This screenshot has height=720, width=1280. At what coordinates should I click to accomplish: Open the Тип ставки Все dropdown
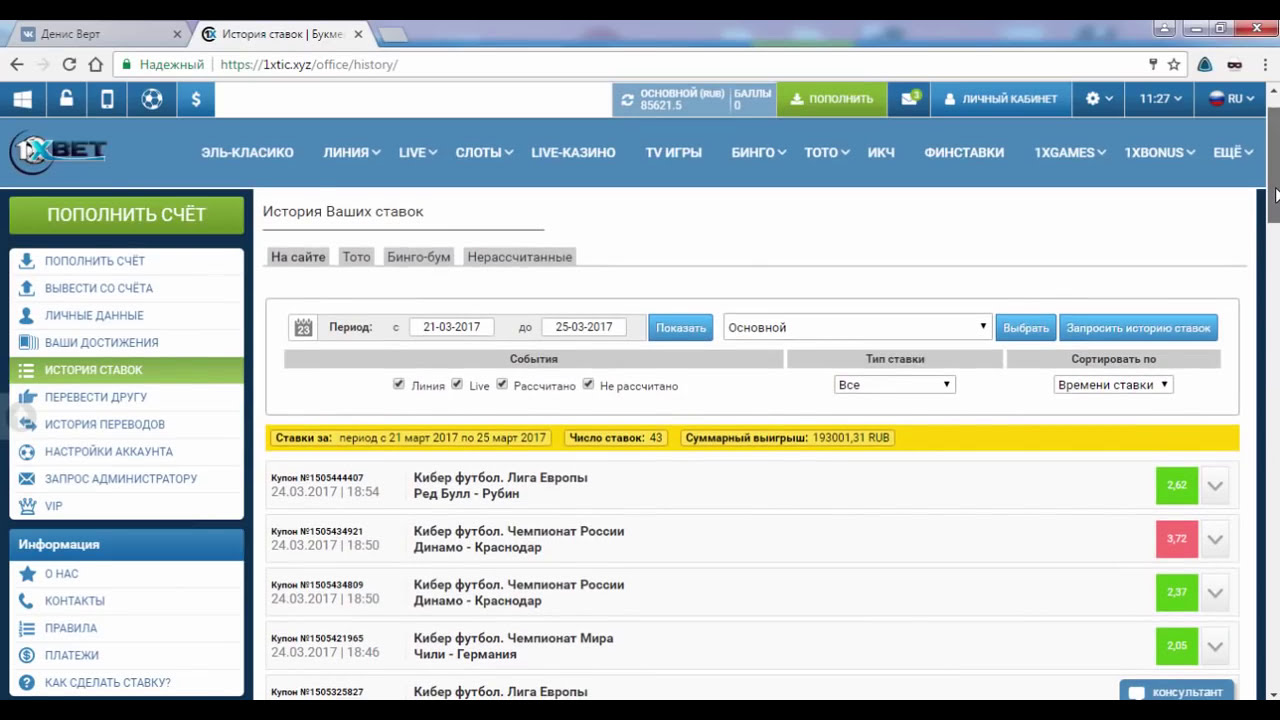pos(895,384)
